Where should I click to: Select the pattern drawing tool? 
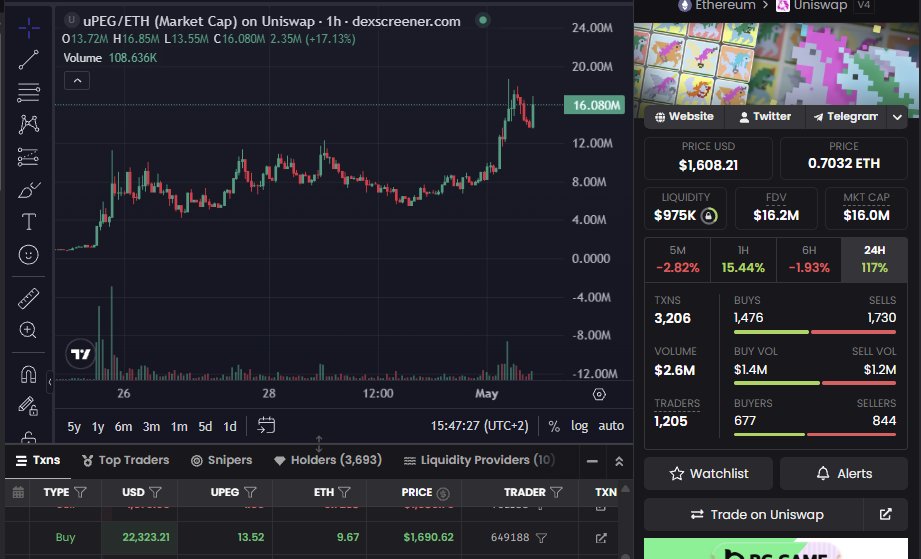(28, 124)
